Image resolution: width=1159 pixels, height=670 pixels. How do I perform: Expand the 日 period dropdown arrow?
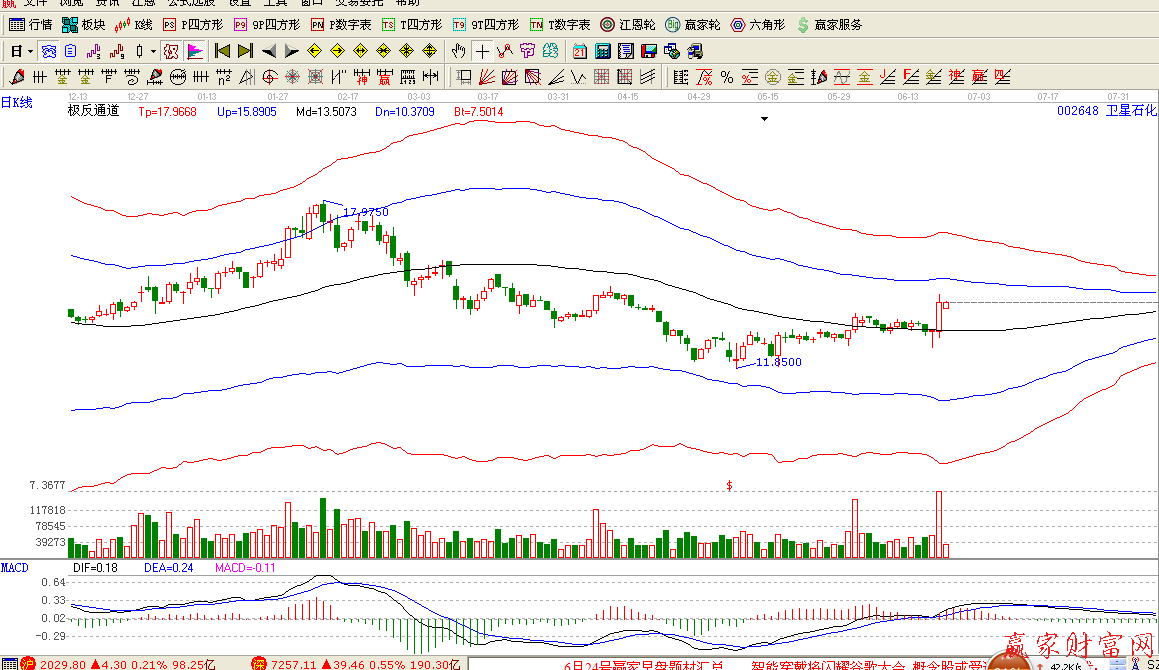pyautogui.click(x=30, y=51)
